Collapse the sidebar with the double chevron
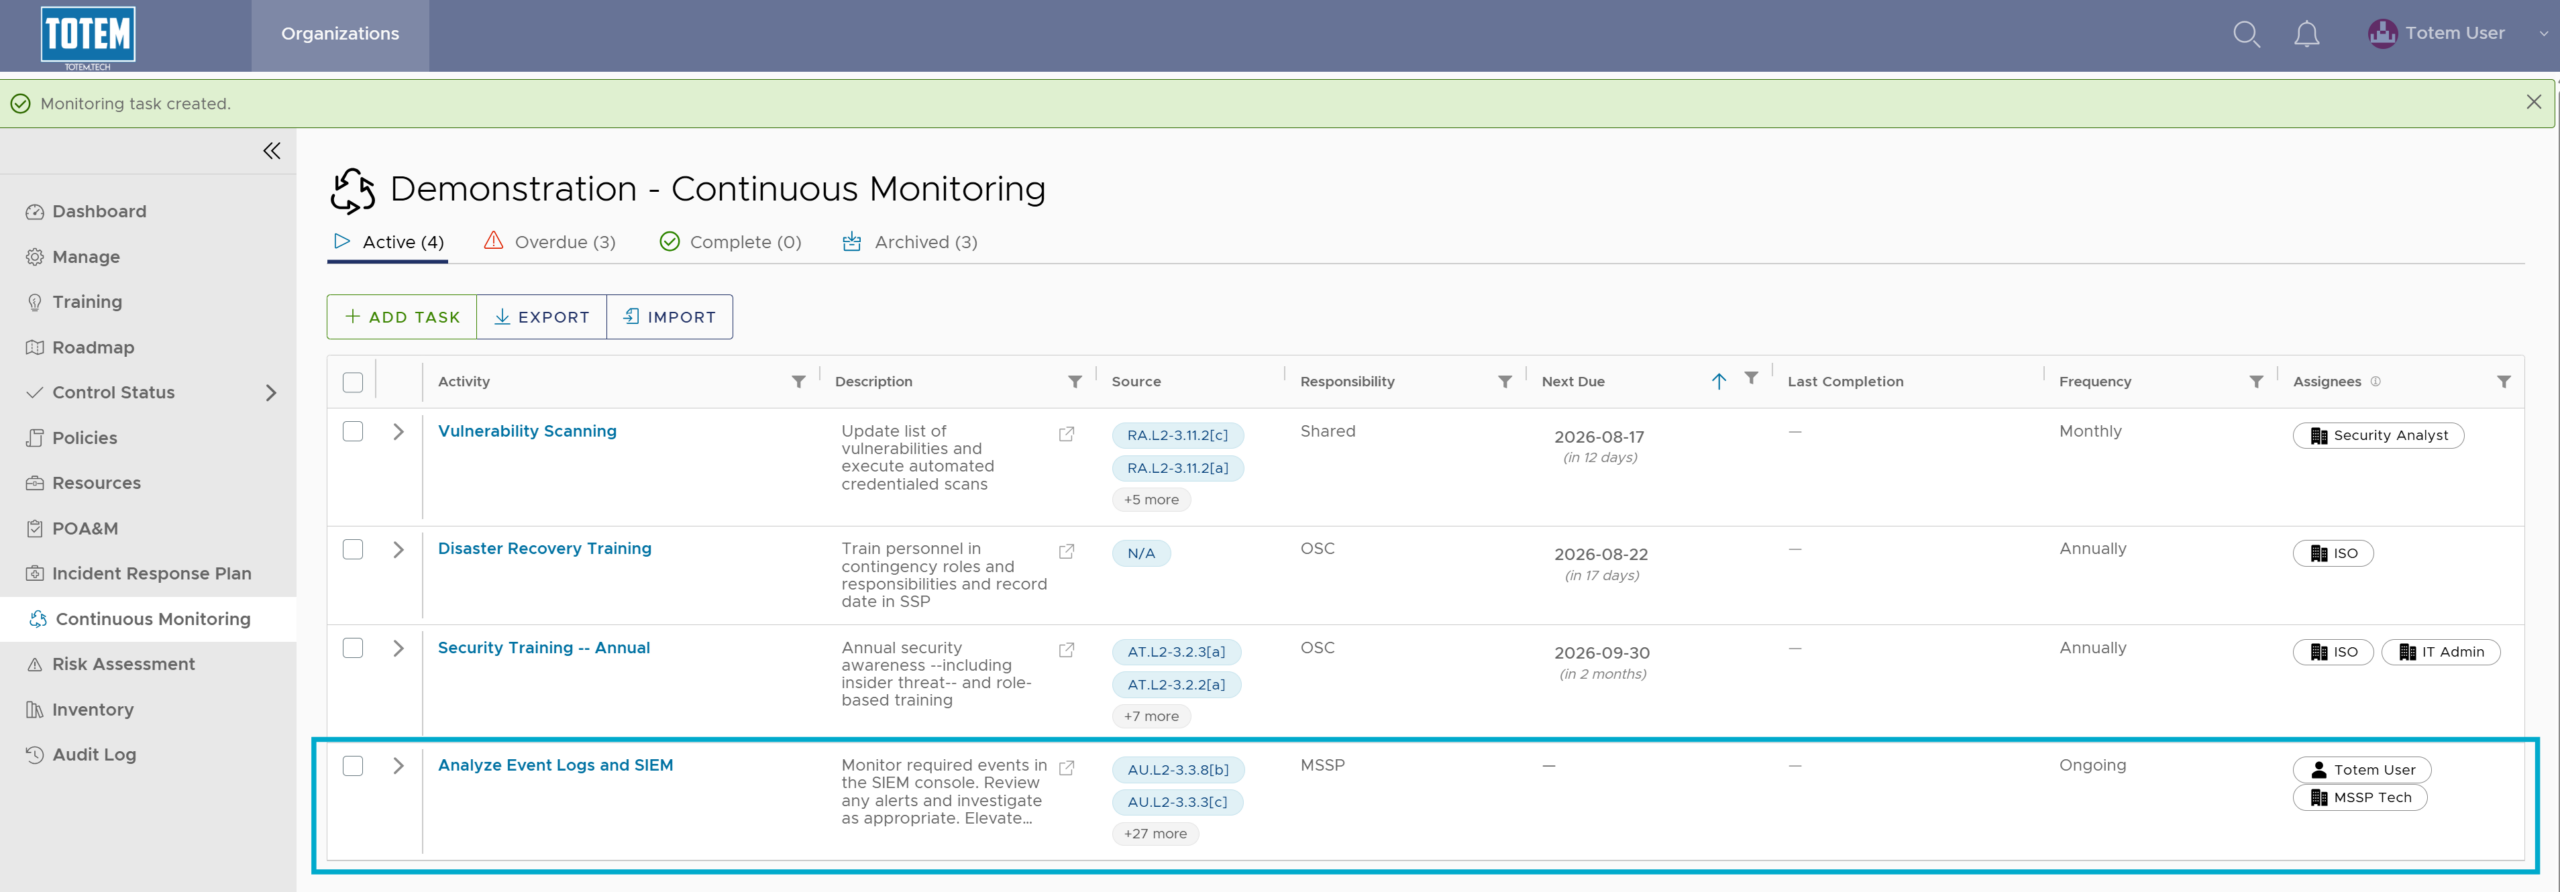The width and height of the screenshot is (2560, 892). point(272,151)
